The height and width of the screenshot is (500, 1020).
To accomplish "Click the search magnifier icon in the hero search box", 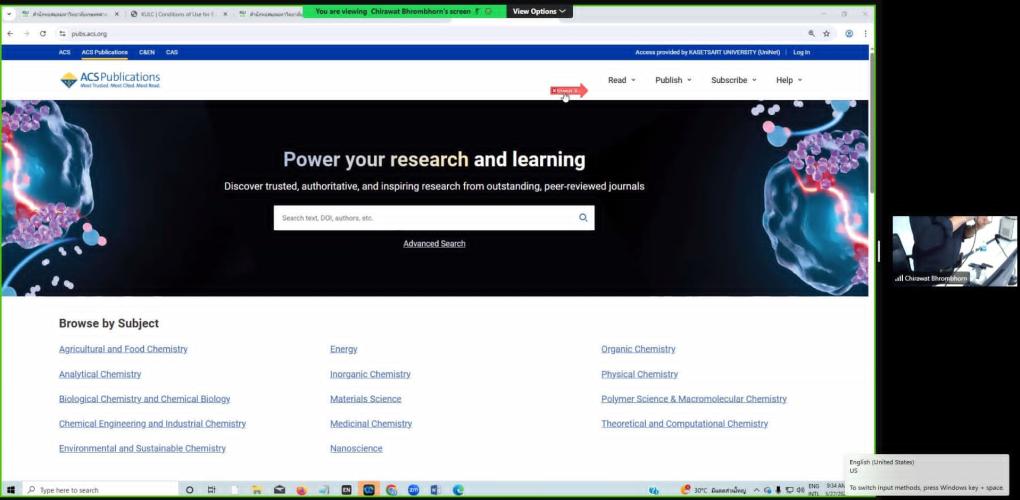I will click(x=583, y=217).
